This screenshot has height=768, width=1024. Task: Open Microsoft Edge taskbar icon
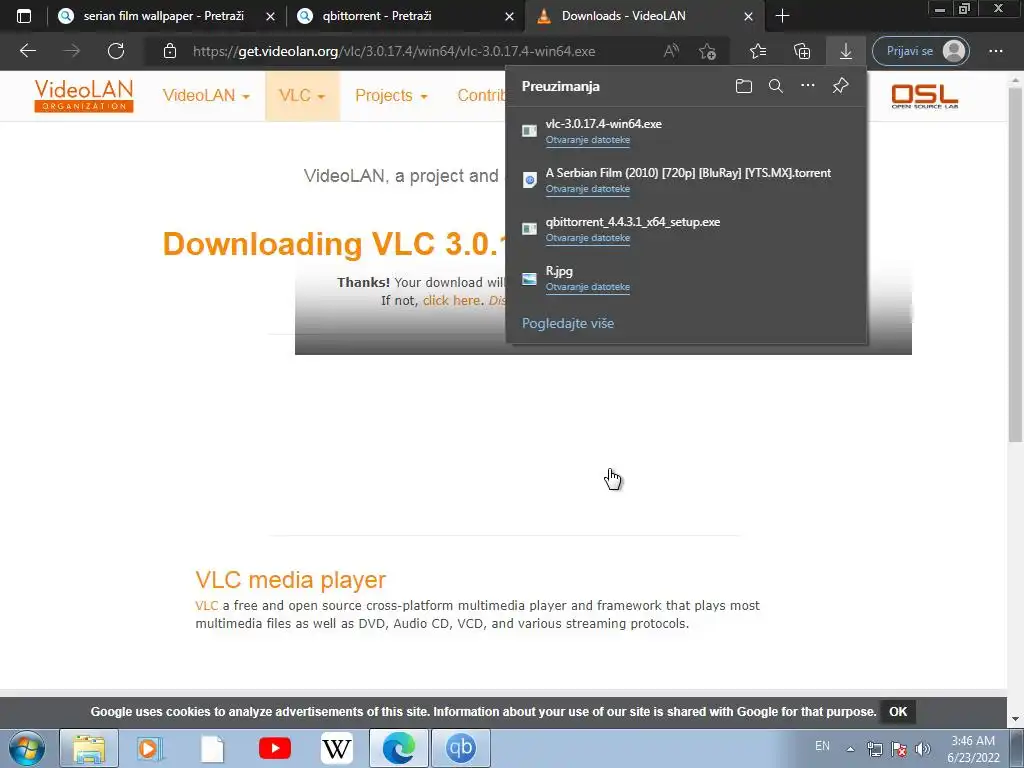(399, 748)
